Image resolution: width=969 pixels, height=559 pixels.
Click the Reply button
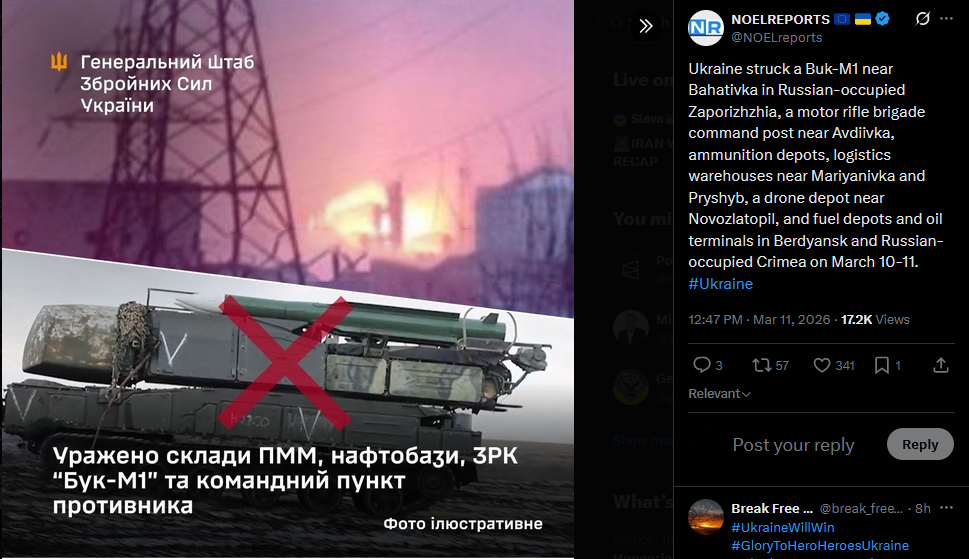point(920,444)
